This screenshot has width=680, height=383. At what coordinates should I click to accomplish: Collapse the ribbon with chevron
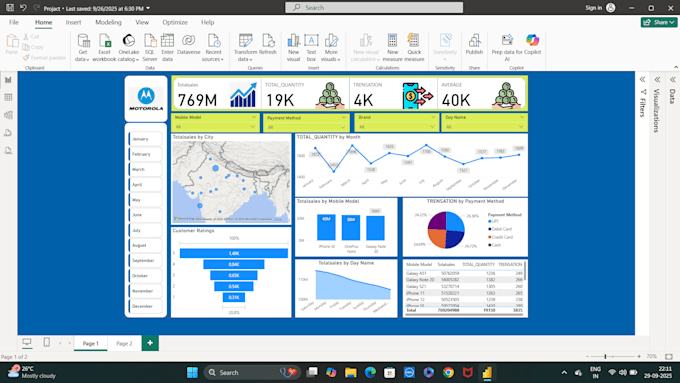pos(676,67)
